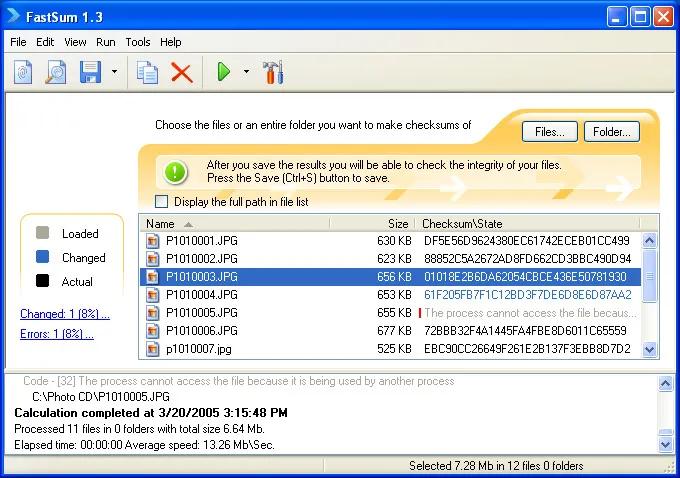Open the Changed: 1 (8%) link
The width and height of the screenshot is (680, 478).
[65, 314]
